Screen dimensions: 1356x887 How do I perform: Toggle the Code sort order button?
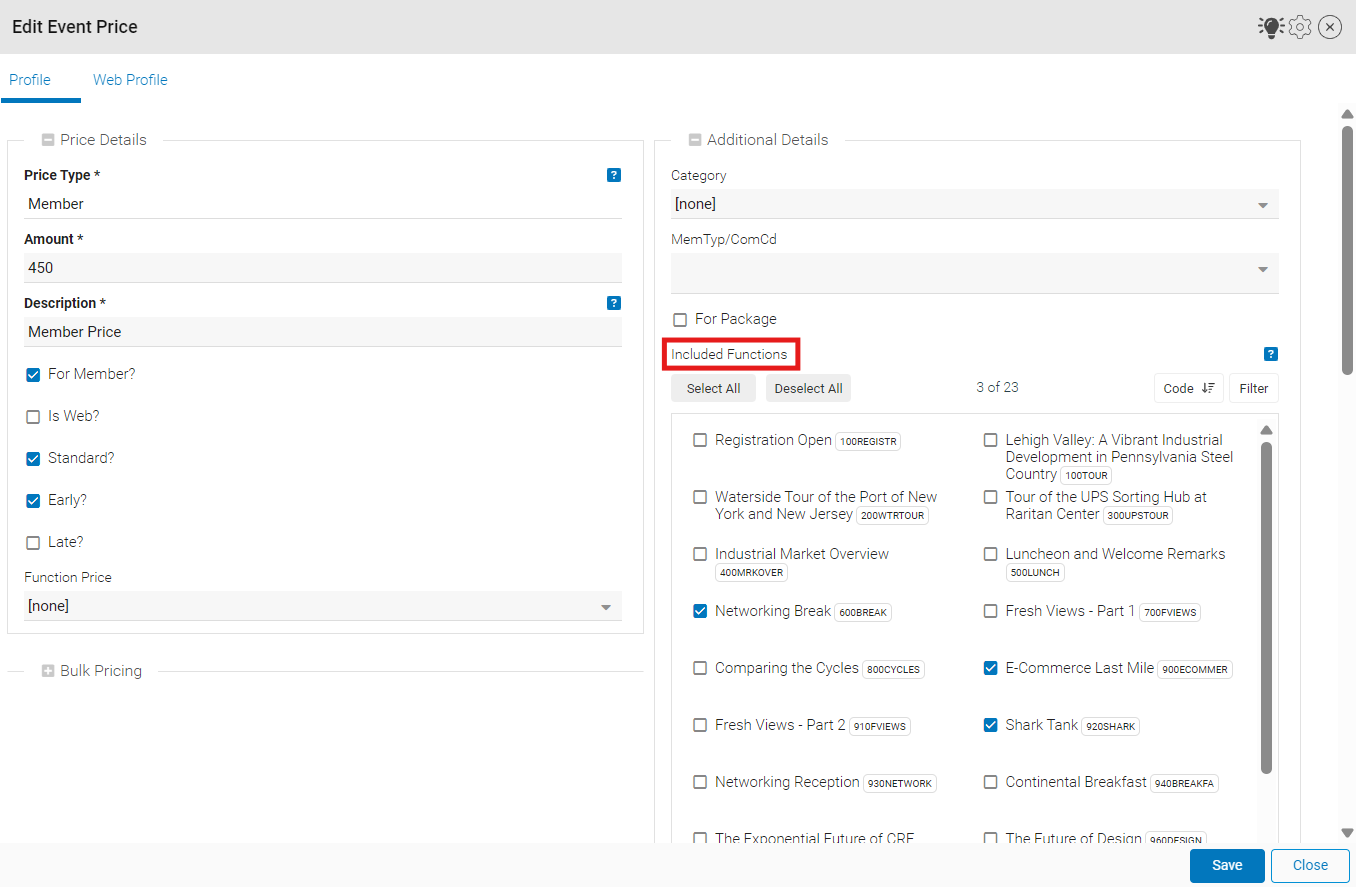coord(1188,388)
